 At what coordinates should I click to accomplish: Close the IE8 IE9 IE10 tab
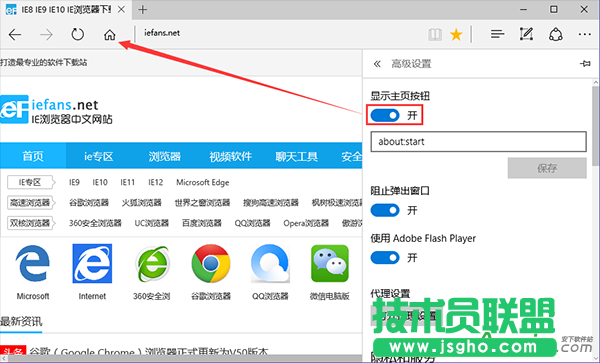pyautogui.click(x=121, y=10)
